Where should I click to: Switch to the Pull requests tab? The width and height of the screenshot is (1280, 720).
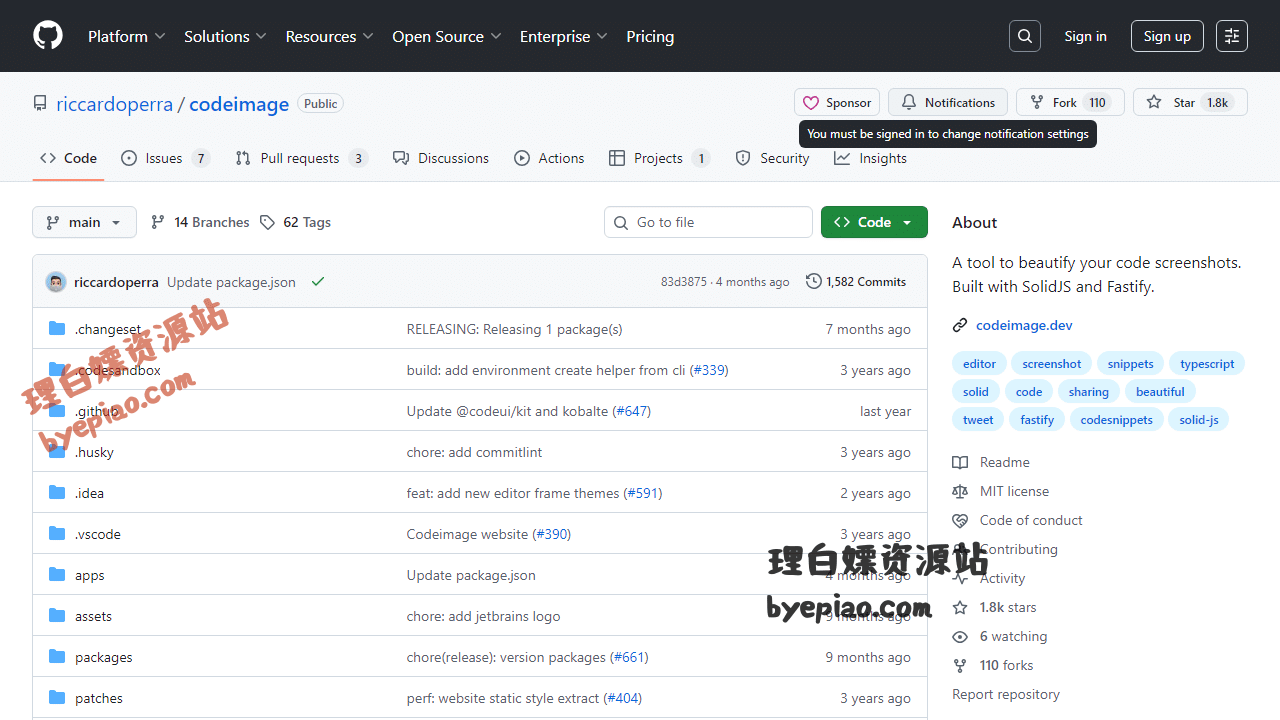coord(301,158)
